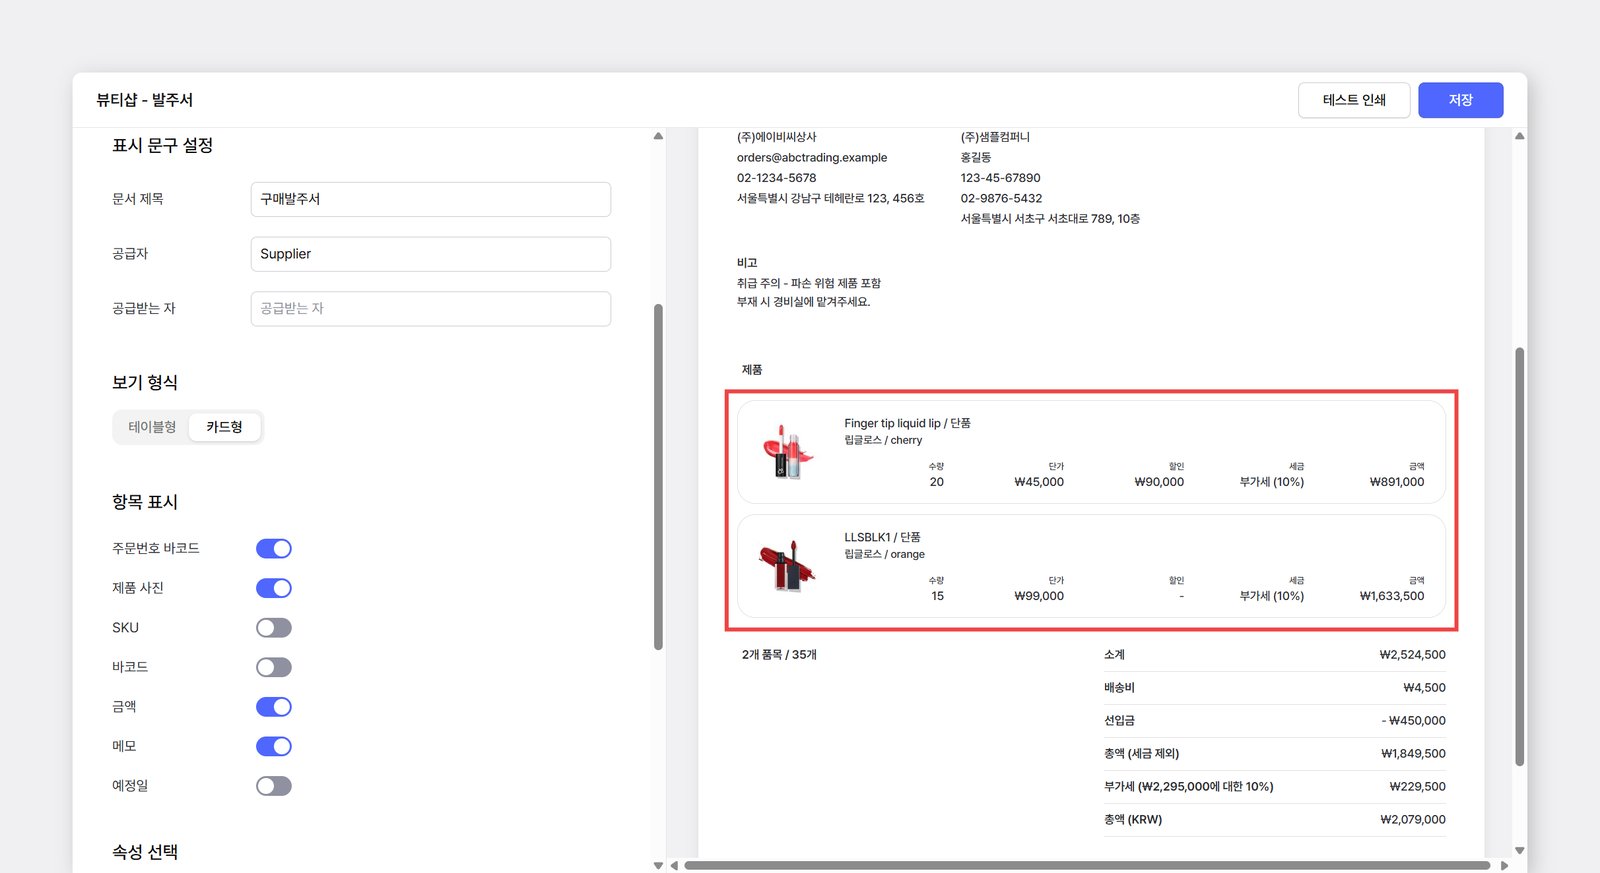Screen dimensions: 1600x873
Task: Click the ₩891,000 amount value
Action: pyautogui.click(x=1397, y=482)
